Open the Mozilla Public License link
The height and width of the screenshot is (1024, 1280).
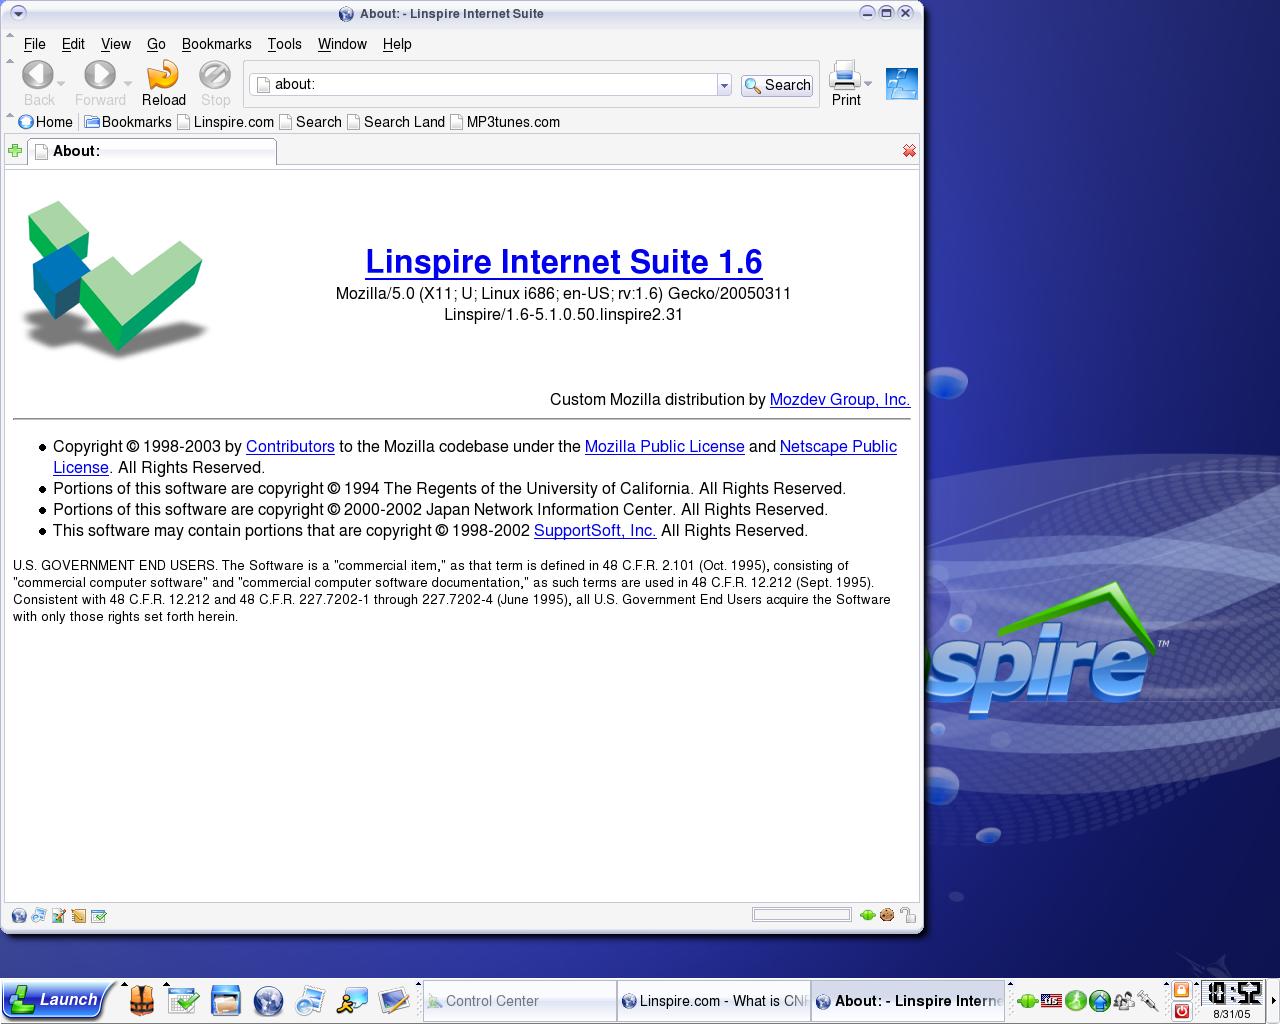pyautogui.click(x=665, y=446)
